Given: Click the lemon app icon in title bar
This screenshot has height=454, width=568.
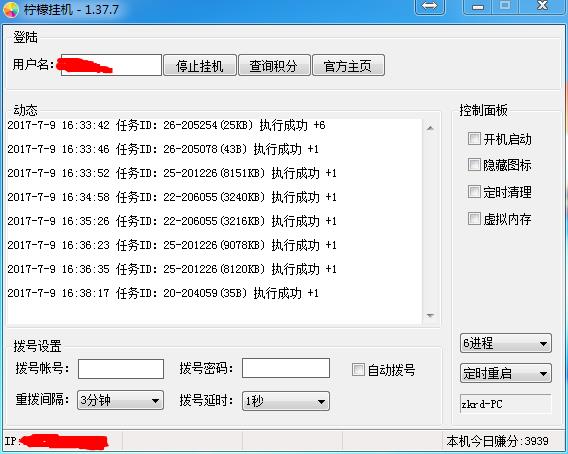Looking at the screenshot, I should tap(11, 9).
